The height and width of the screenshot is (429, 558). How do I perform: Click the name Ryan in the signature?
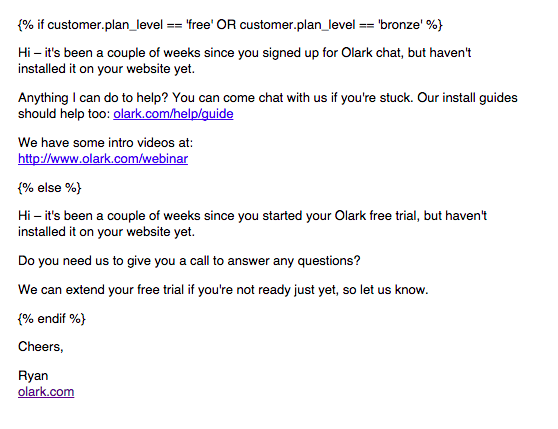[33, 376]
